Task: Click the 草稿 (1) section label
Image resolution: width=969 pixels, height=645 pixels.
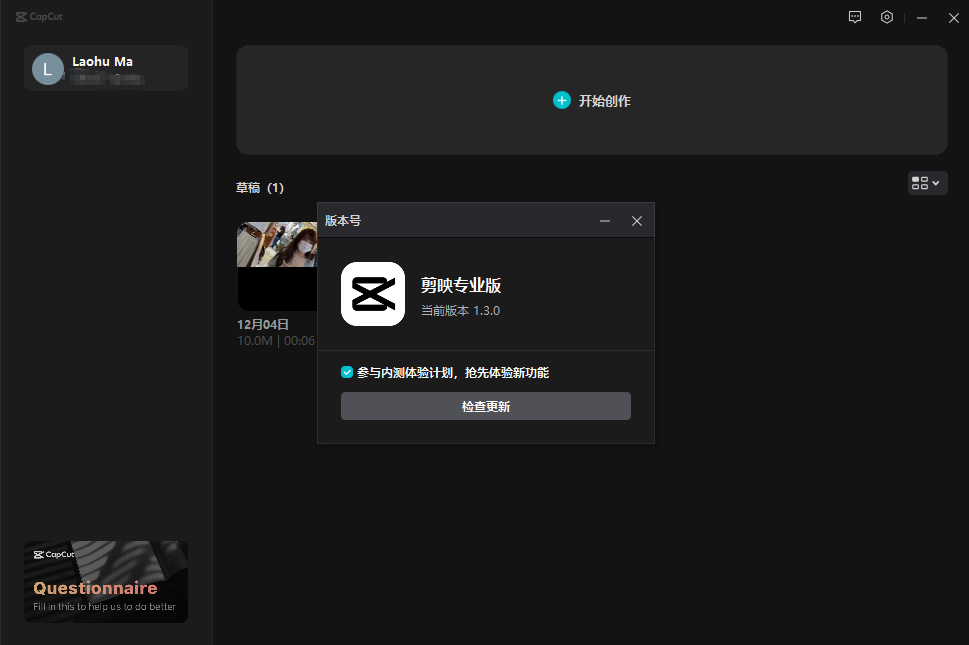Action: click(x=260, y=187)
